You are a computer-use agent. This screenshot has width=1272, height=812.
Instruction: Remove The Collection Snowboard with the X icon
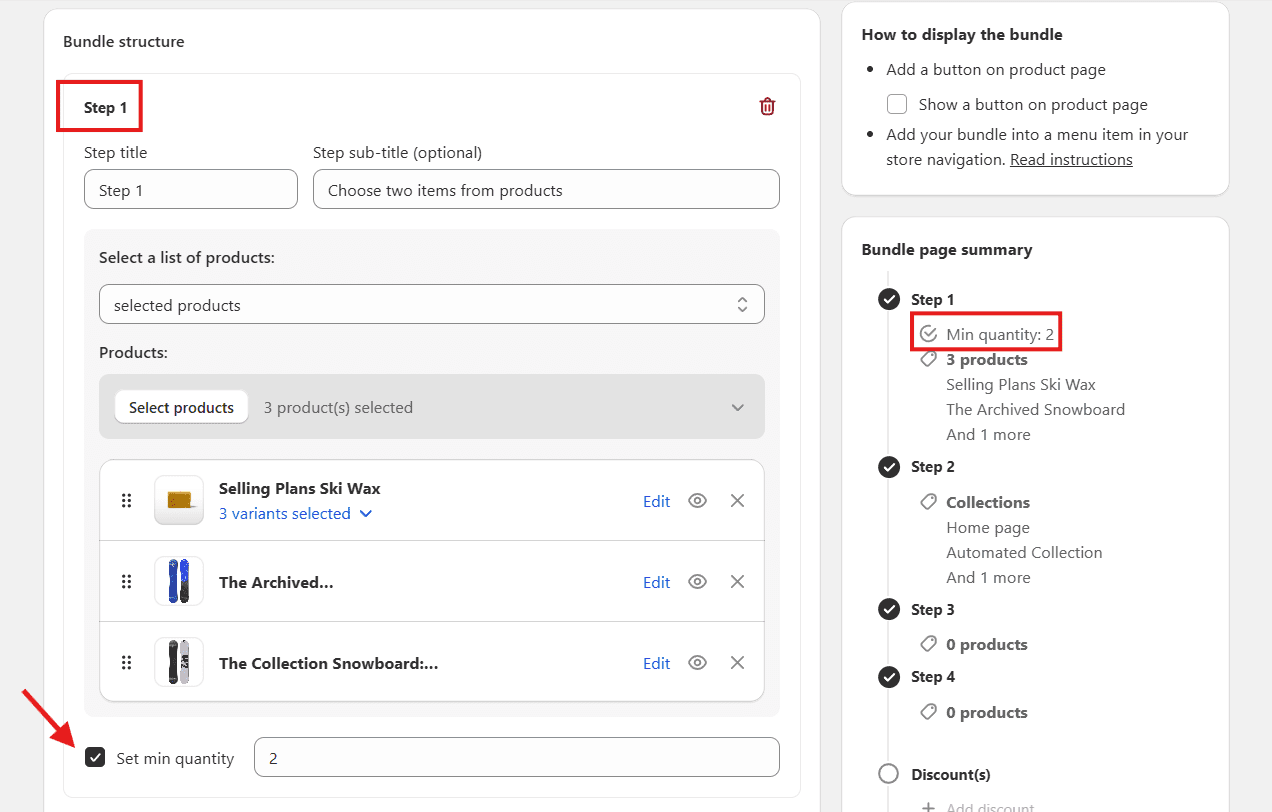tap(737, 663)
